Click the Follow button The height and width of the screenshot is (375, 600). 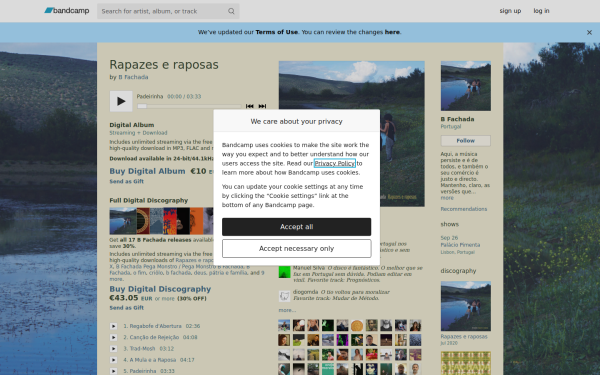point(466,141)
